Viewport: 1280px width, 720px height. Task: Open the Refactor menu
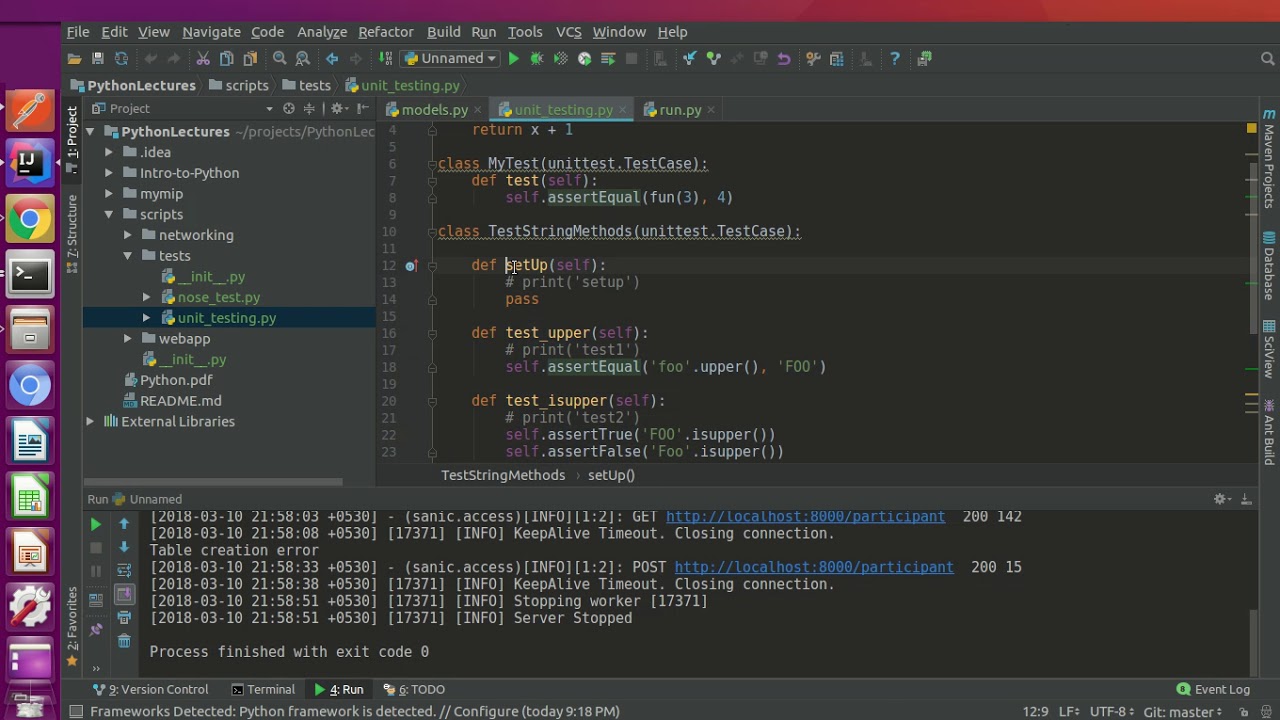click(386, 32)
